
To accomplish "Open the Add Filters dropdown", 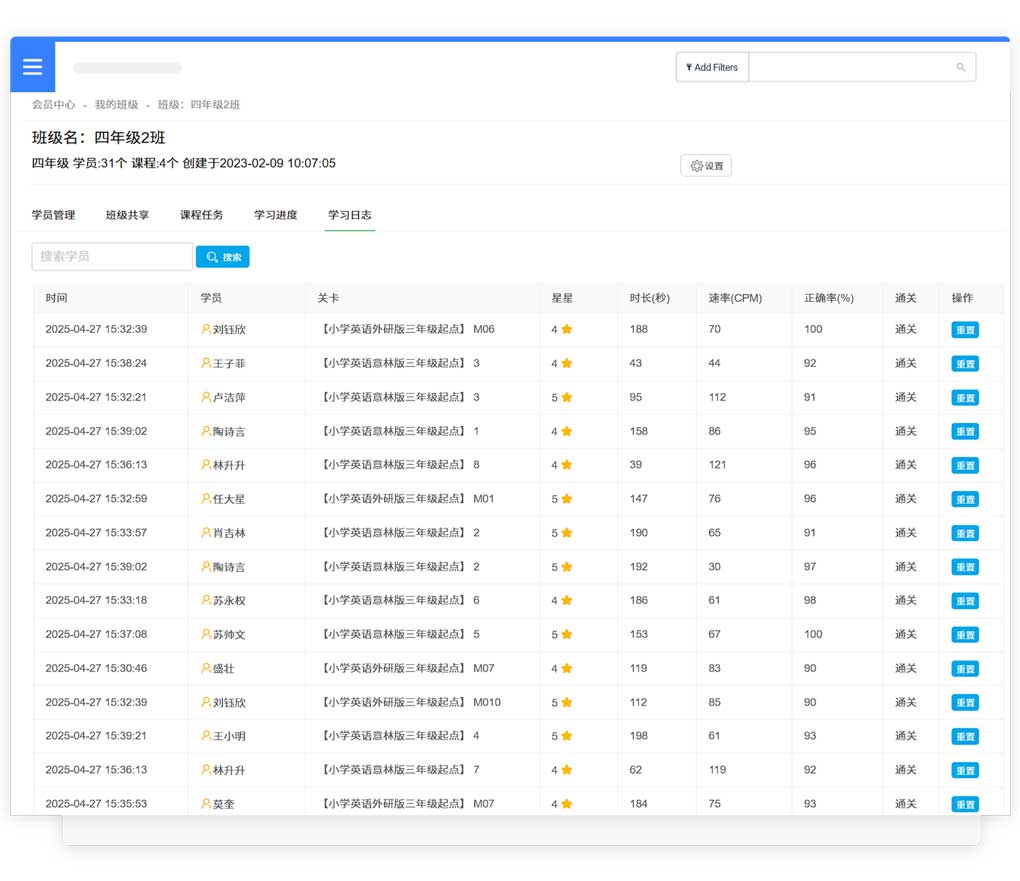I will (x=712, y=67).
